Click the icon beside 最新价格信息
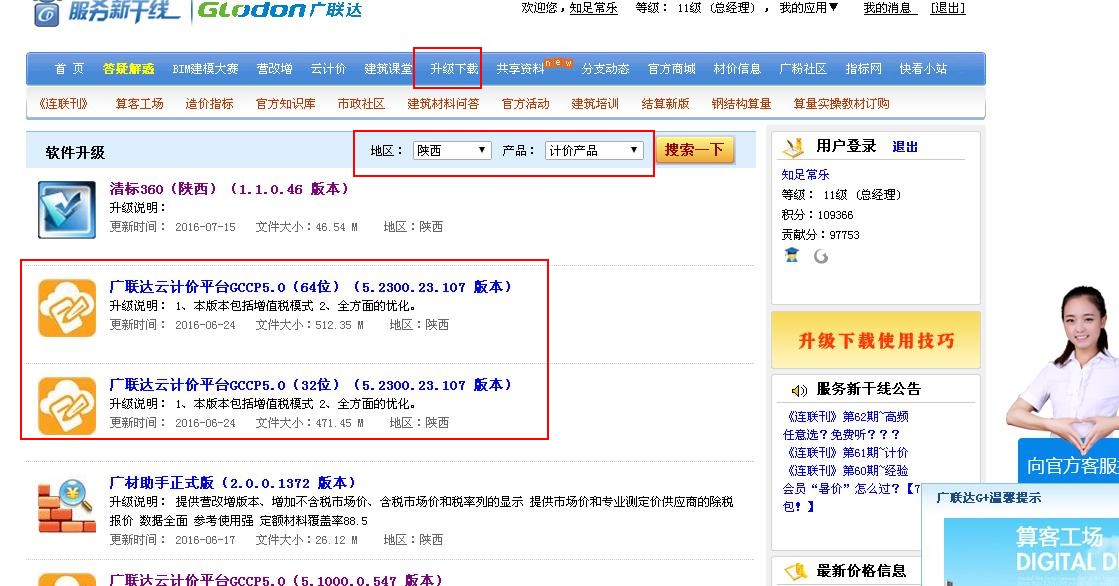This screenshot has height=586, width=1119. (x=795, y=571)
